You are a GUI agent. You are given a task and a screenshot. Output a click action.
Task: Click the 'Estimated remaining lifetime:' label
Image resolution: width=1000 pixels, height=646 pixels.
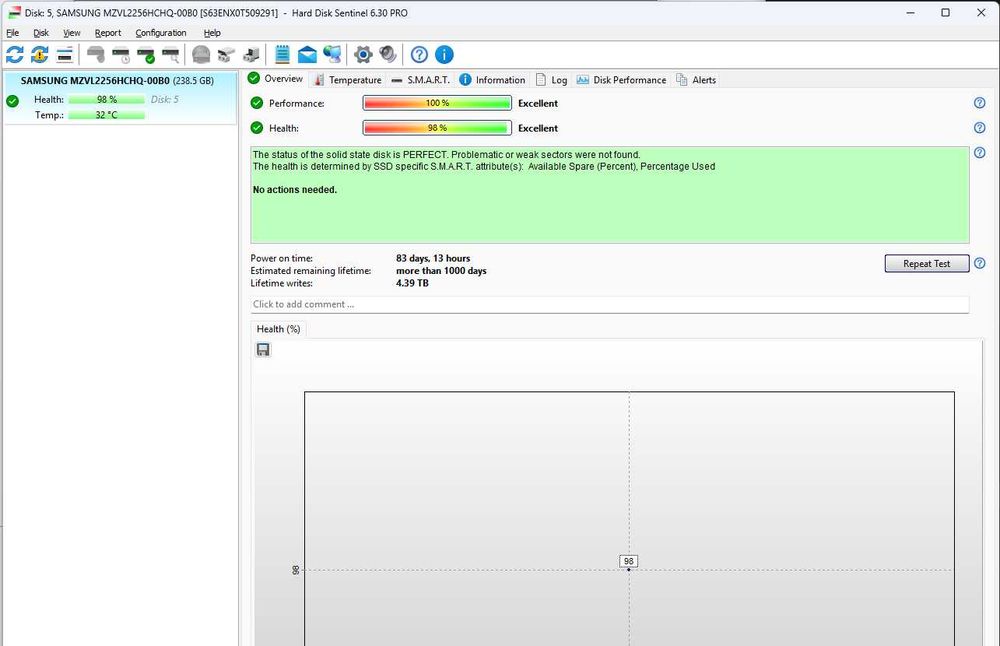click(311, 270)
